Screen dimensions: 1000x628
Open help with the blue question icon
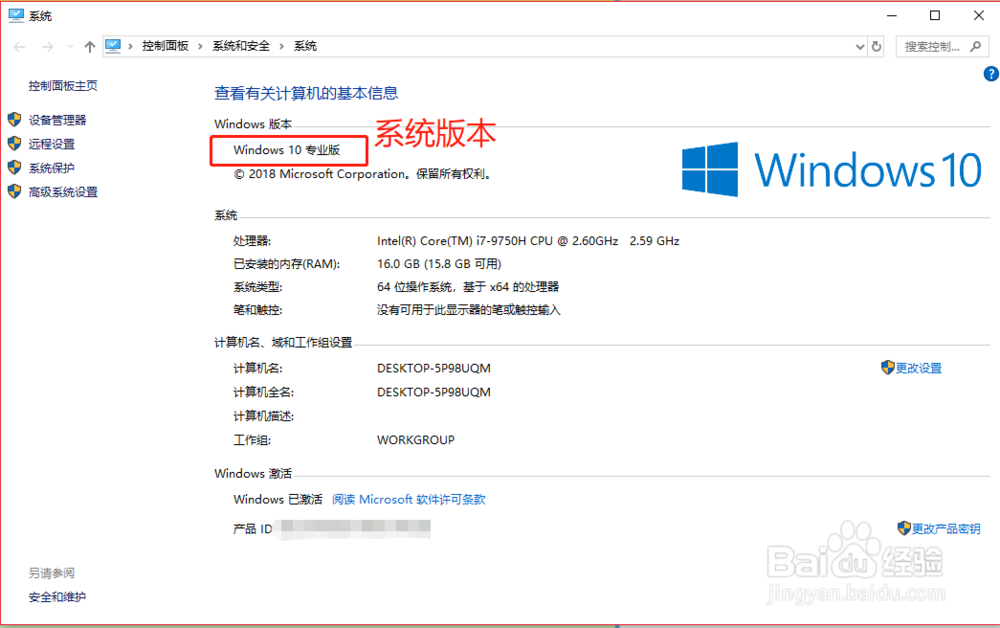[x=990, y=74]
